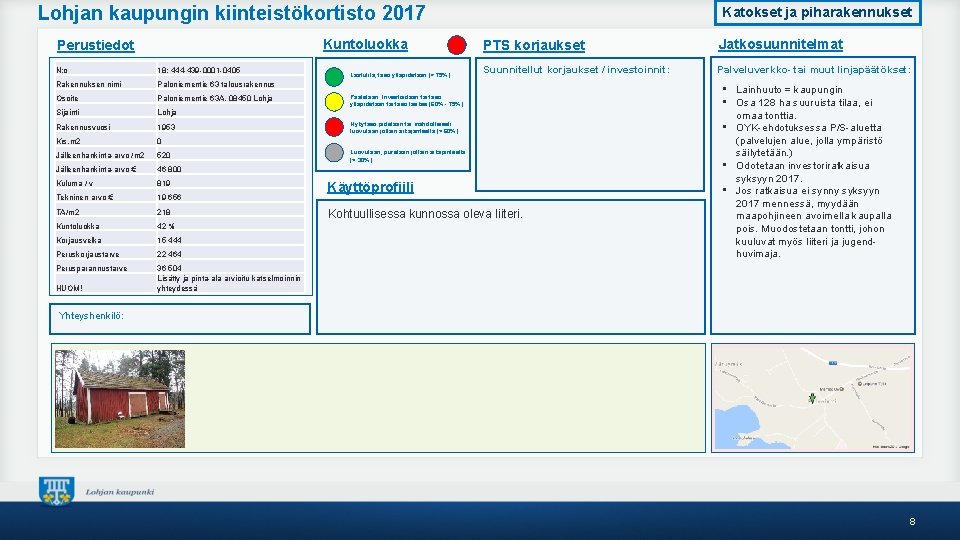
Task: Open the red shed photo thumbnail
Action: click(120, 399)
